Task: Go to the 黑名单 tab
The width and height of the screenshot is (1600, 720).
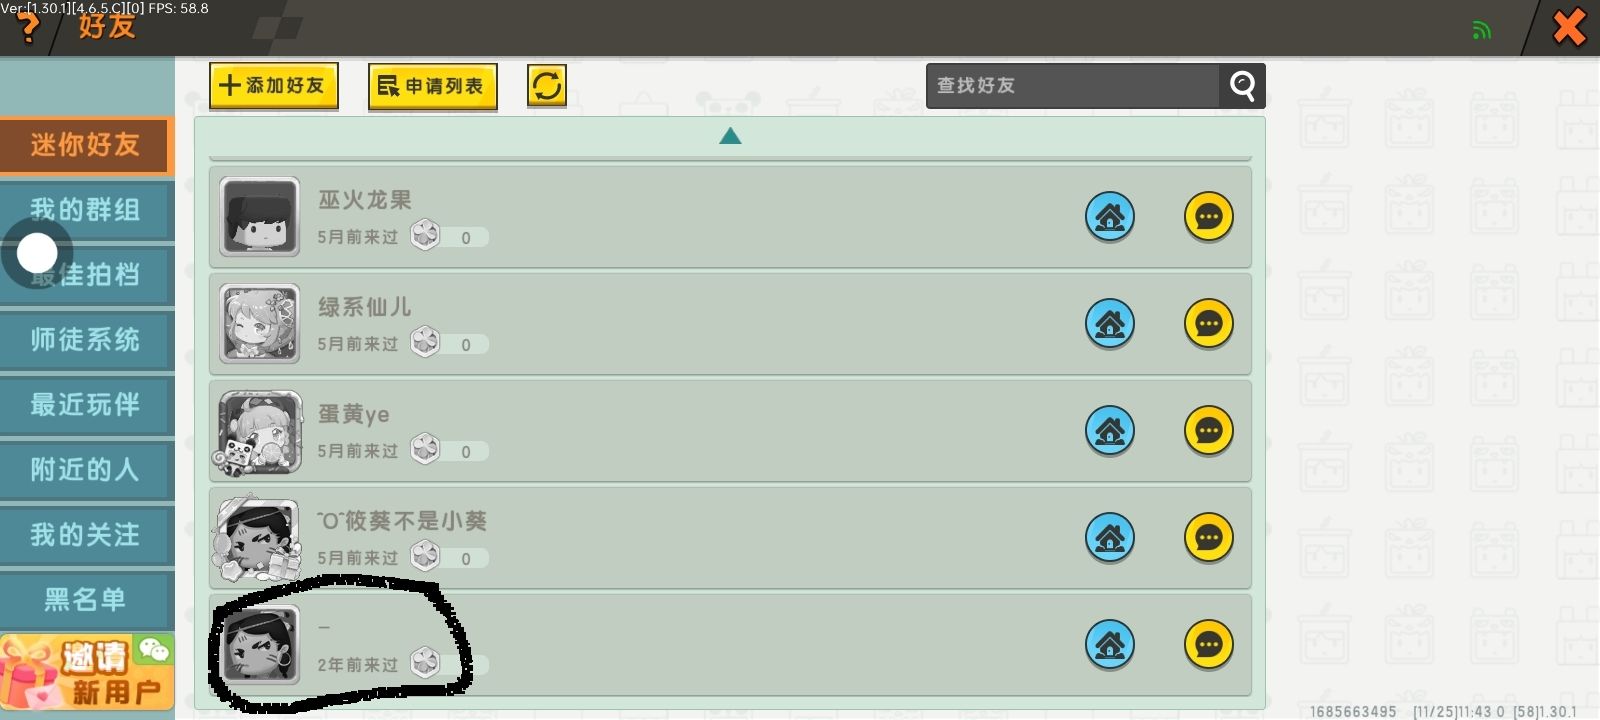Action: click(86, 600)
